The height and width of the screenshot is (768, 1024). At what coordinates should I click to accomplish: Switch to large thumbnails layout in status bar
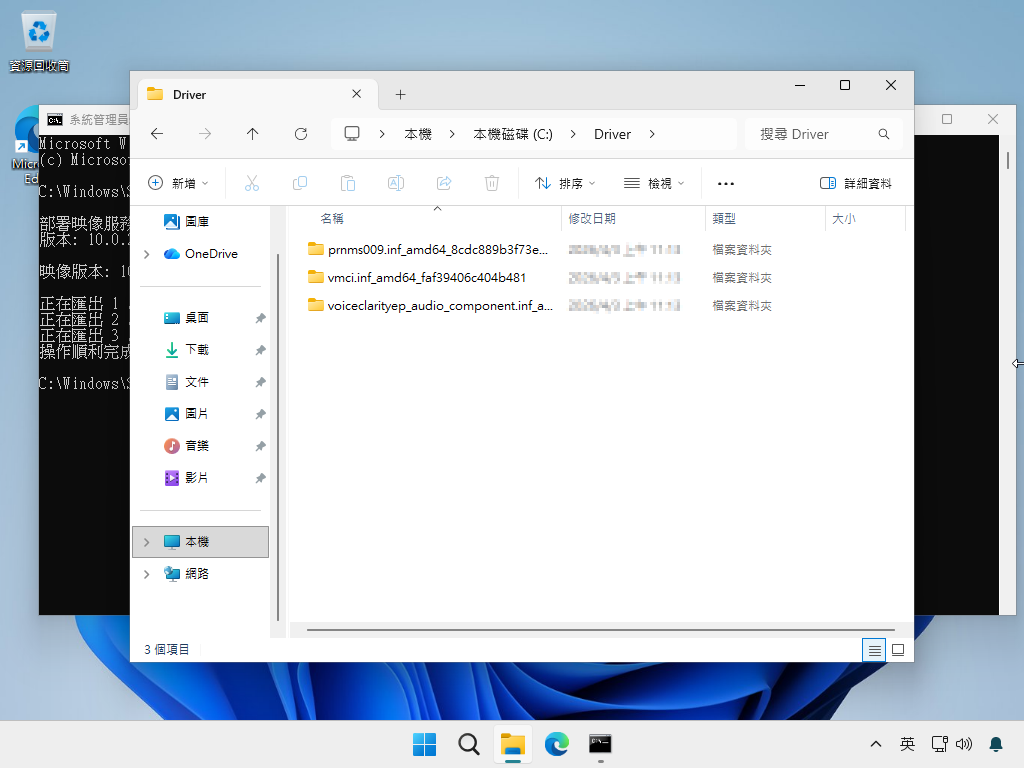pos(897,649)
